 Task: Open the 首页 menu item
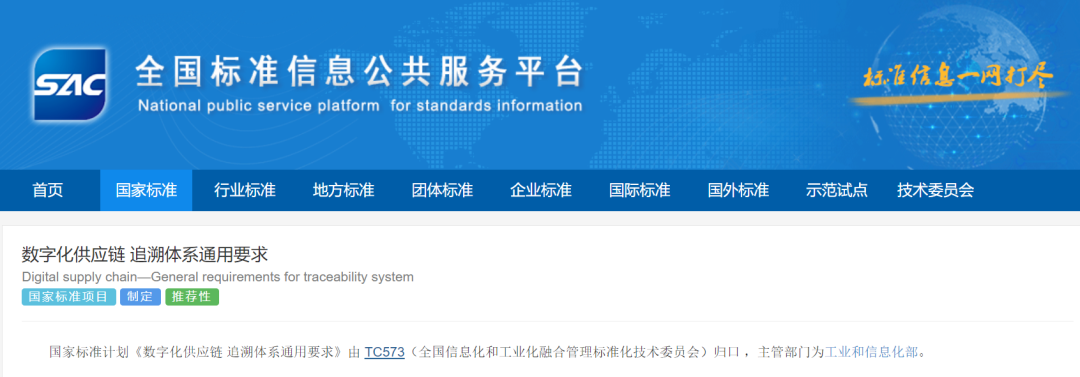48,191
